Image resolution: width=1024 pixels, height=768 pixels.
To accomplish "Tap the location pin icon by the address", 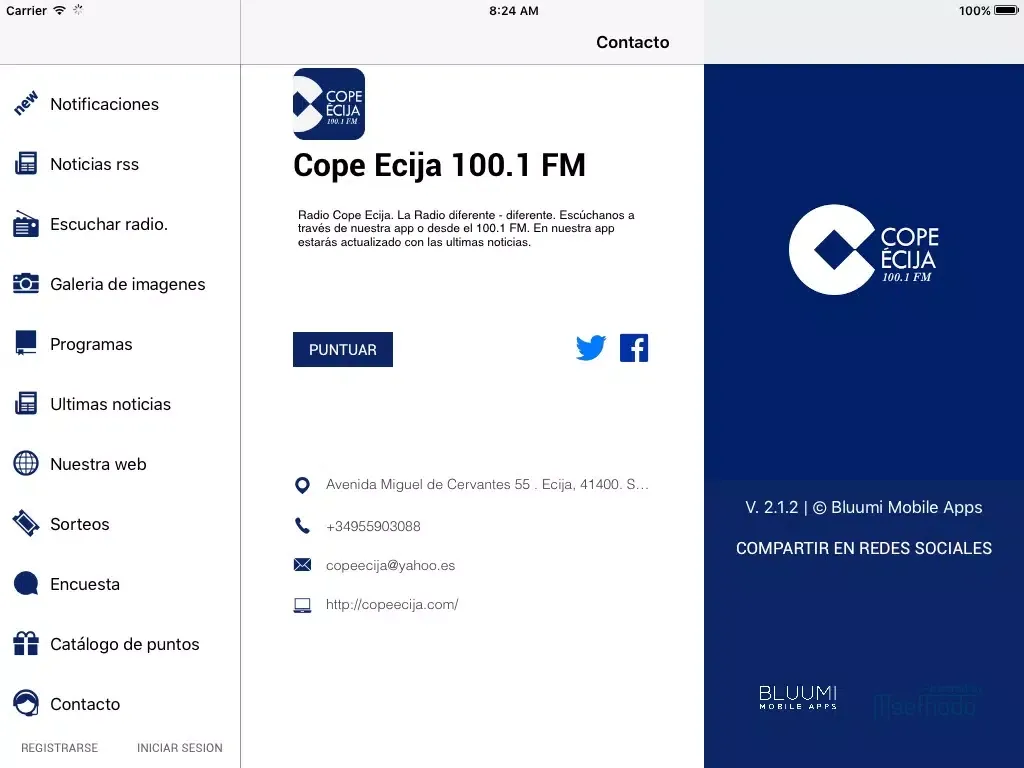I will (302, 485).
